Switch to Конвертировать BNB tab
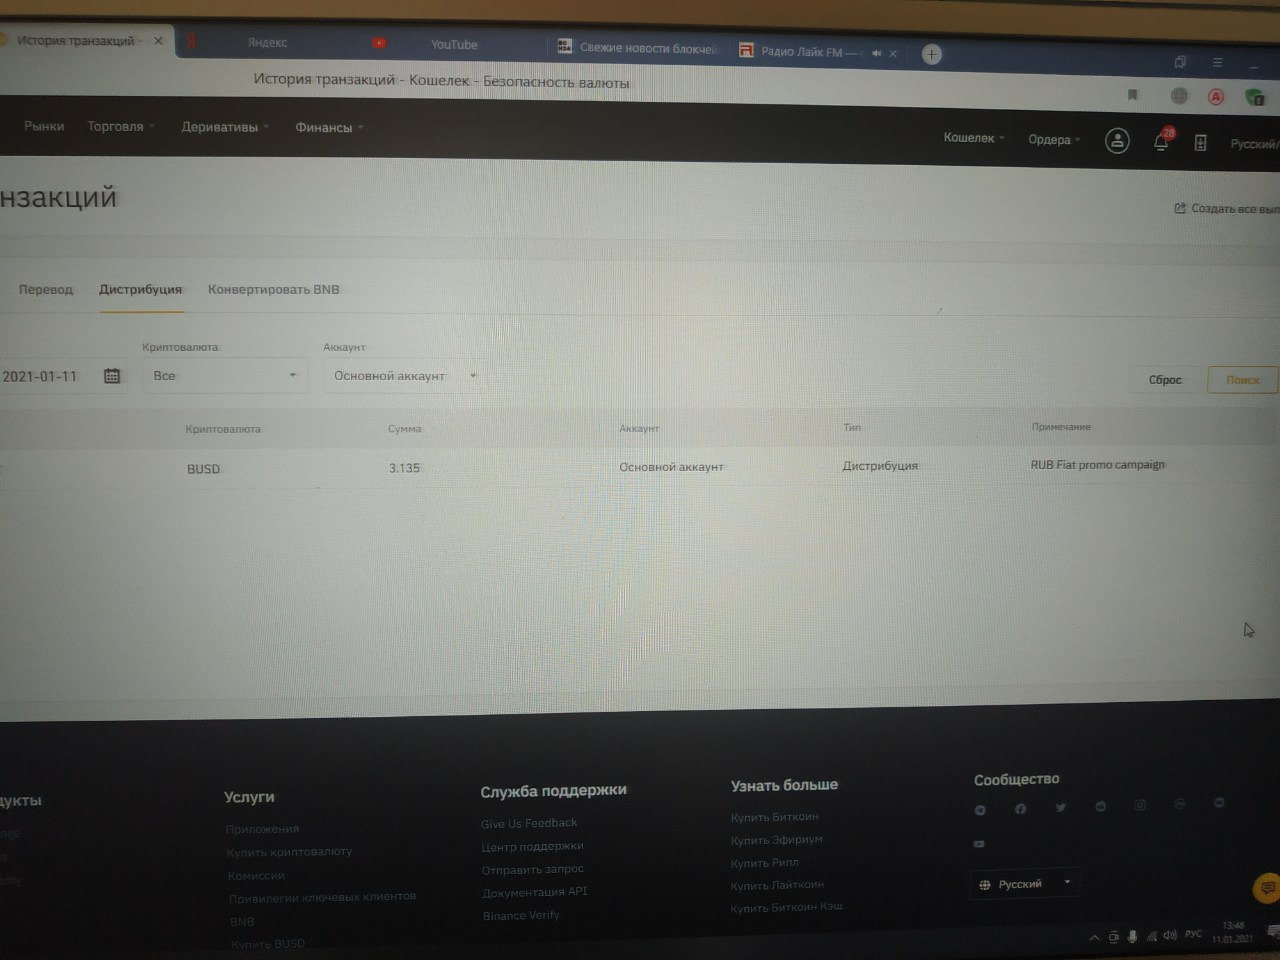The image size is (1280, 960). pyautogui.click(x=273, y=290)
